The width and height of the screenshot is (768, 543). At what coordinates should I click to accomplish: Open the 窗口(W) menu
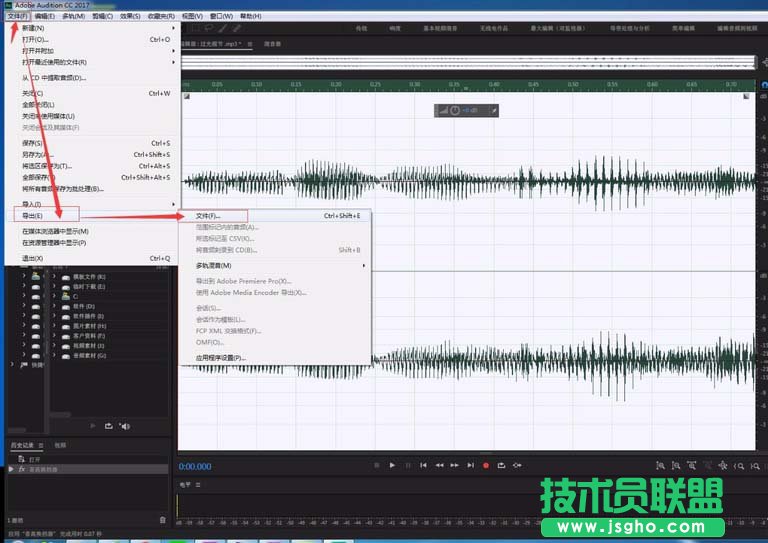tap(221, 16)
